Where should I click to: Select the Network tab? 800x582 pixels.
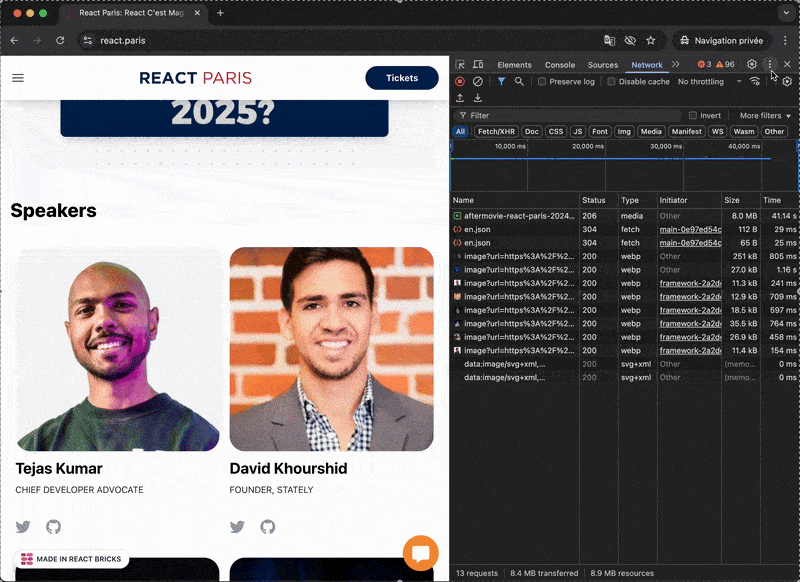[x=646, y=65]
